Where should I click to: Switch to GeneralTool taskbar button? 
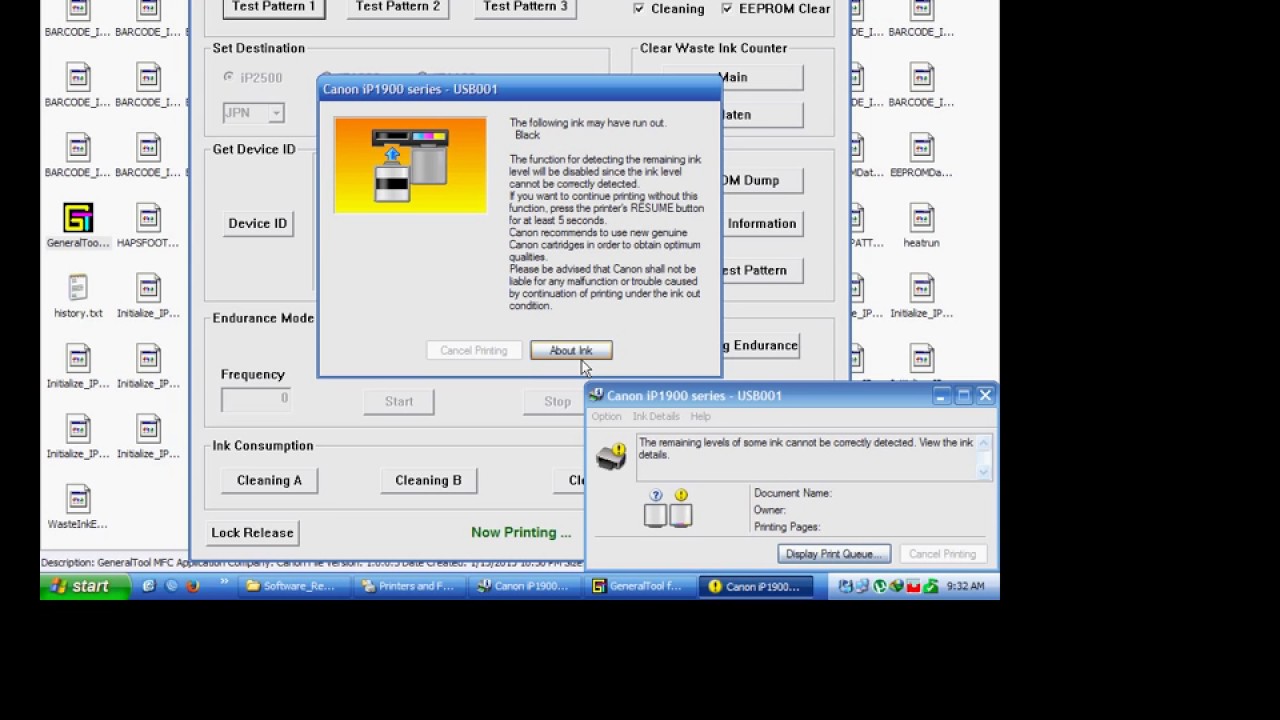(637, 586)
